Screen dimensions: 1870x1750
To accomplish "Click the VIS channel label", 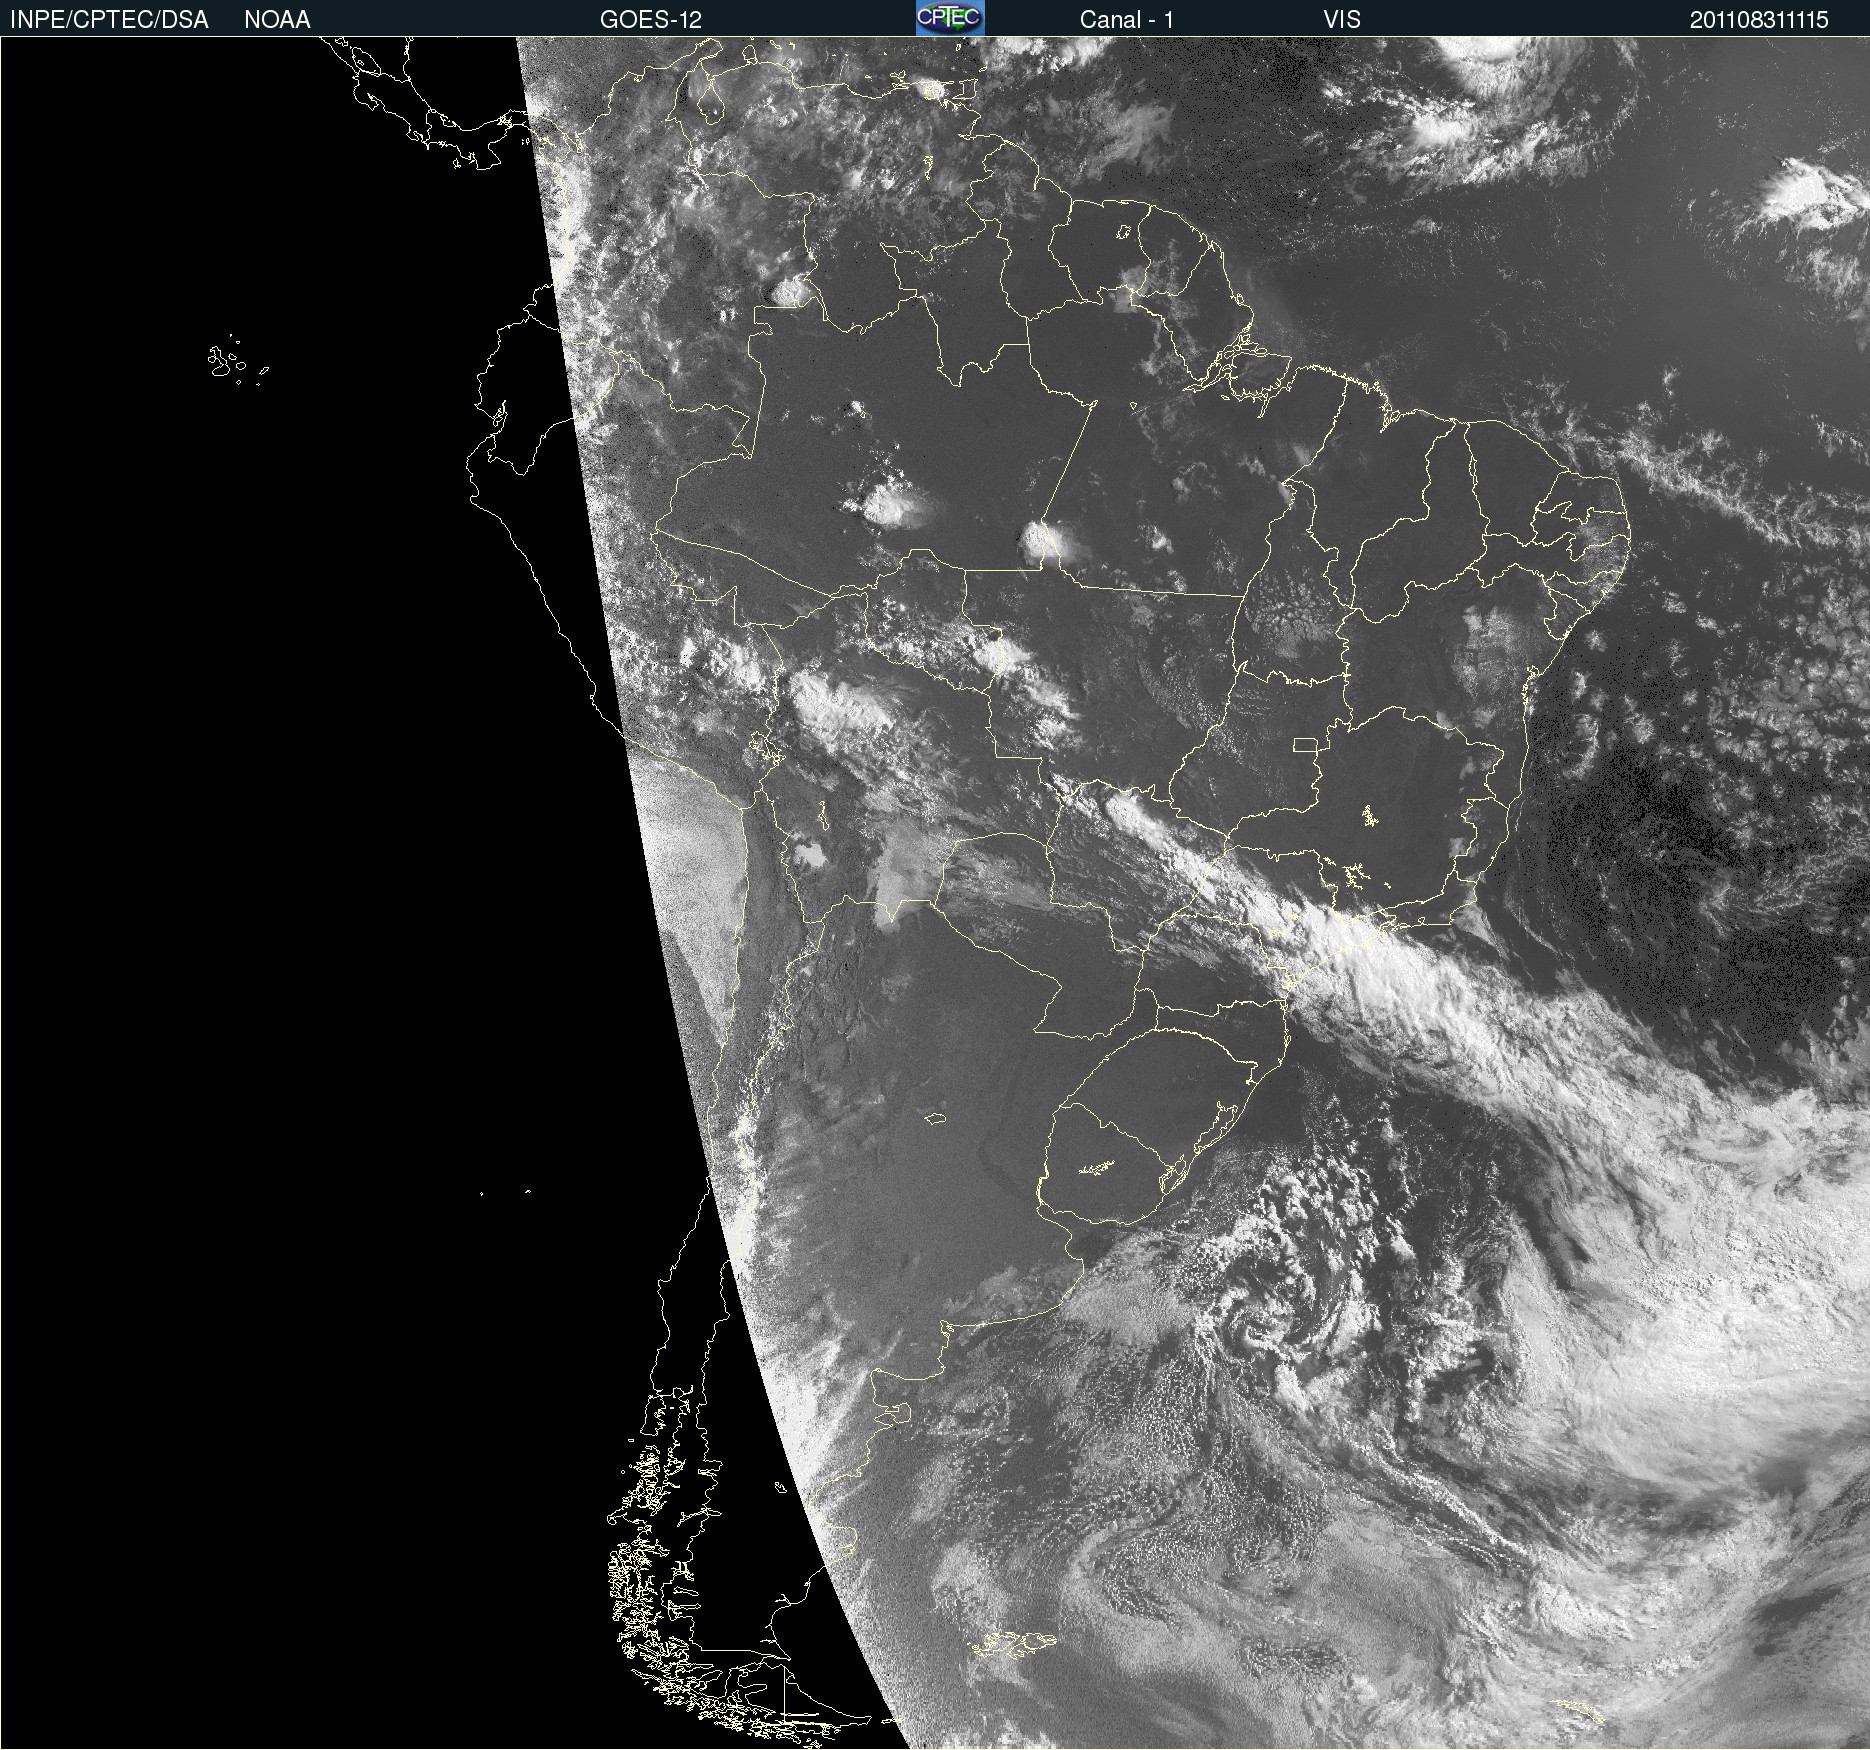I will point(1342,20).
